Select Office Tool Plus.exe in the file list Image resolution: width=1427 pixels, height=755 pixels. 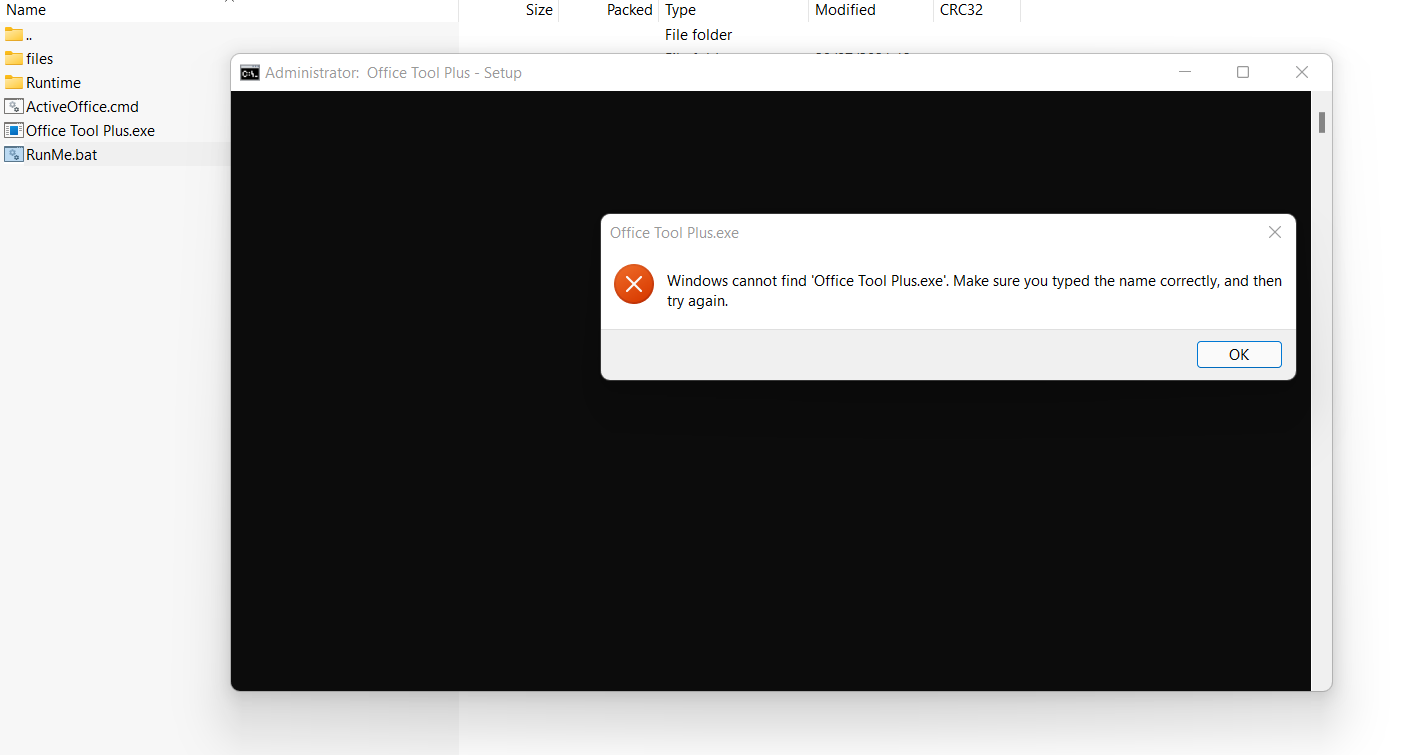pyautogui.click(x=90, y=130)
